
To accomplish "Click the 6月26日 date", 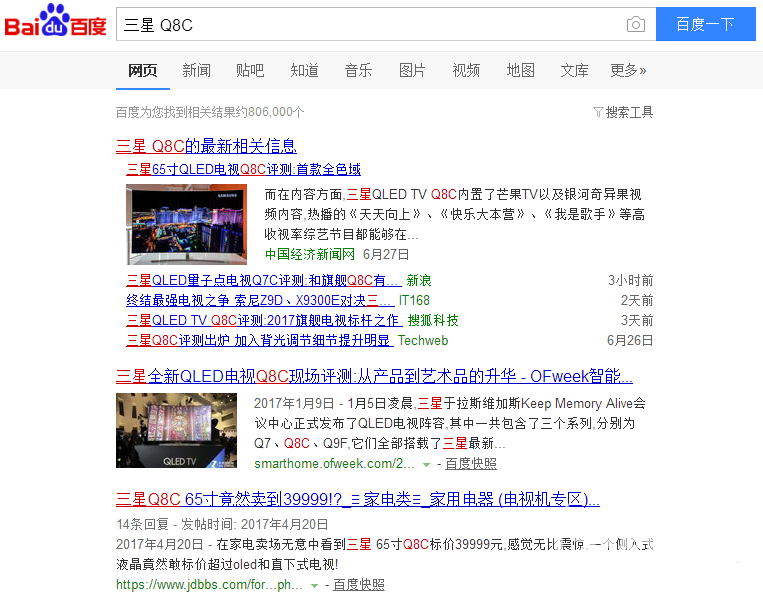I will (x=630, y=340).
